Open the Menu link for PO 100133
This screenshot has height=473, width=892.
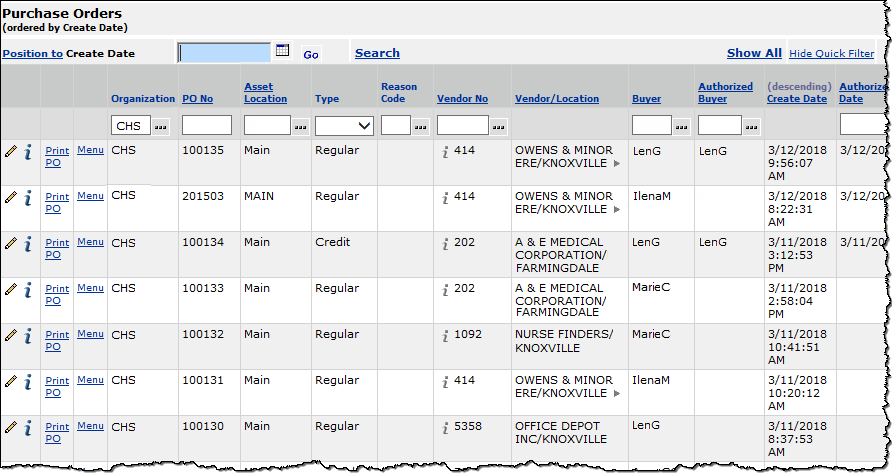[x=90, y=288]
